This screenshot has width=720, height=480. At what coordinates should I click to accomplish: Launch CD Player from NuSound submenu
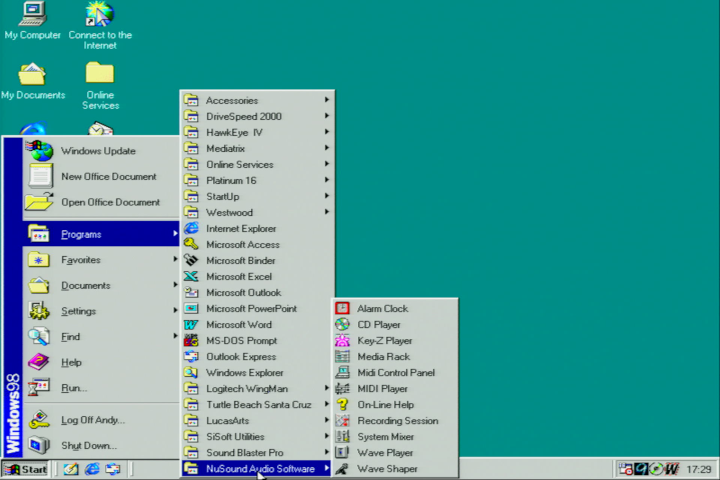click(342, 325)
